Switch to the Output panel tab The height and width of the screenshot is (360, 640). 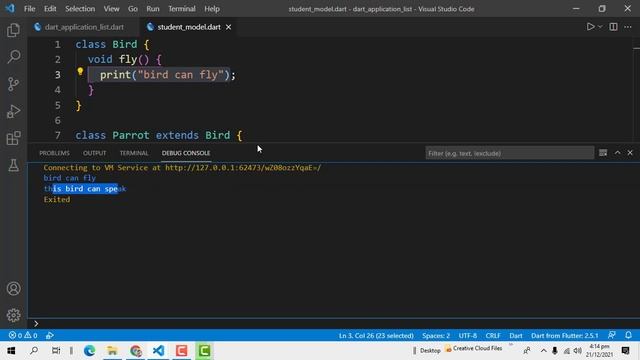tap(94, 153)
